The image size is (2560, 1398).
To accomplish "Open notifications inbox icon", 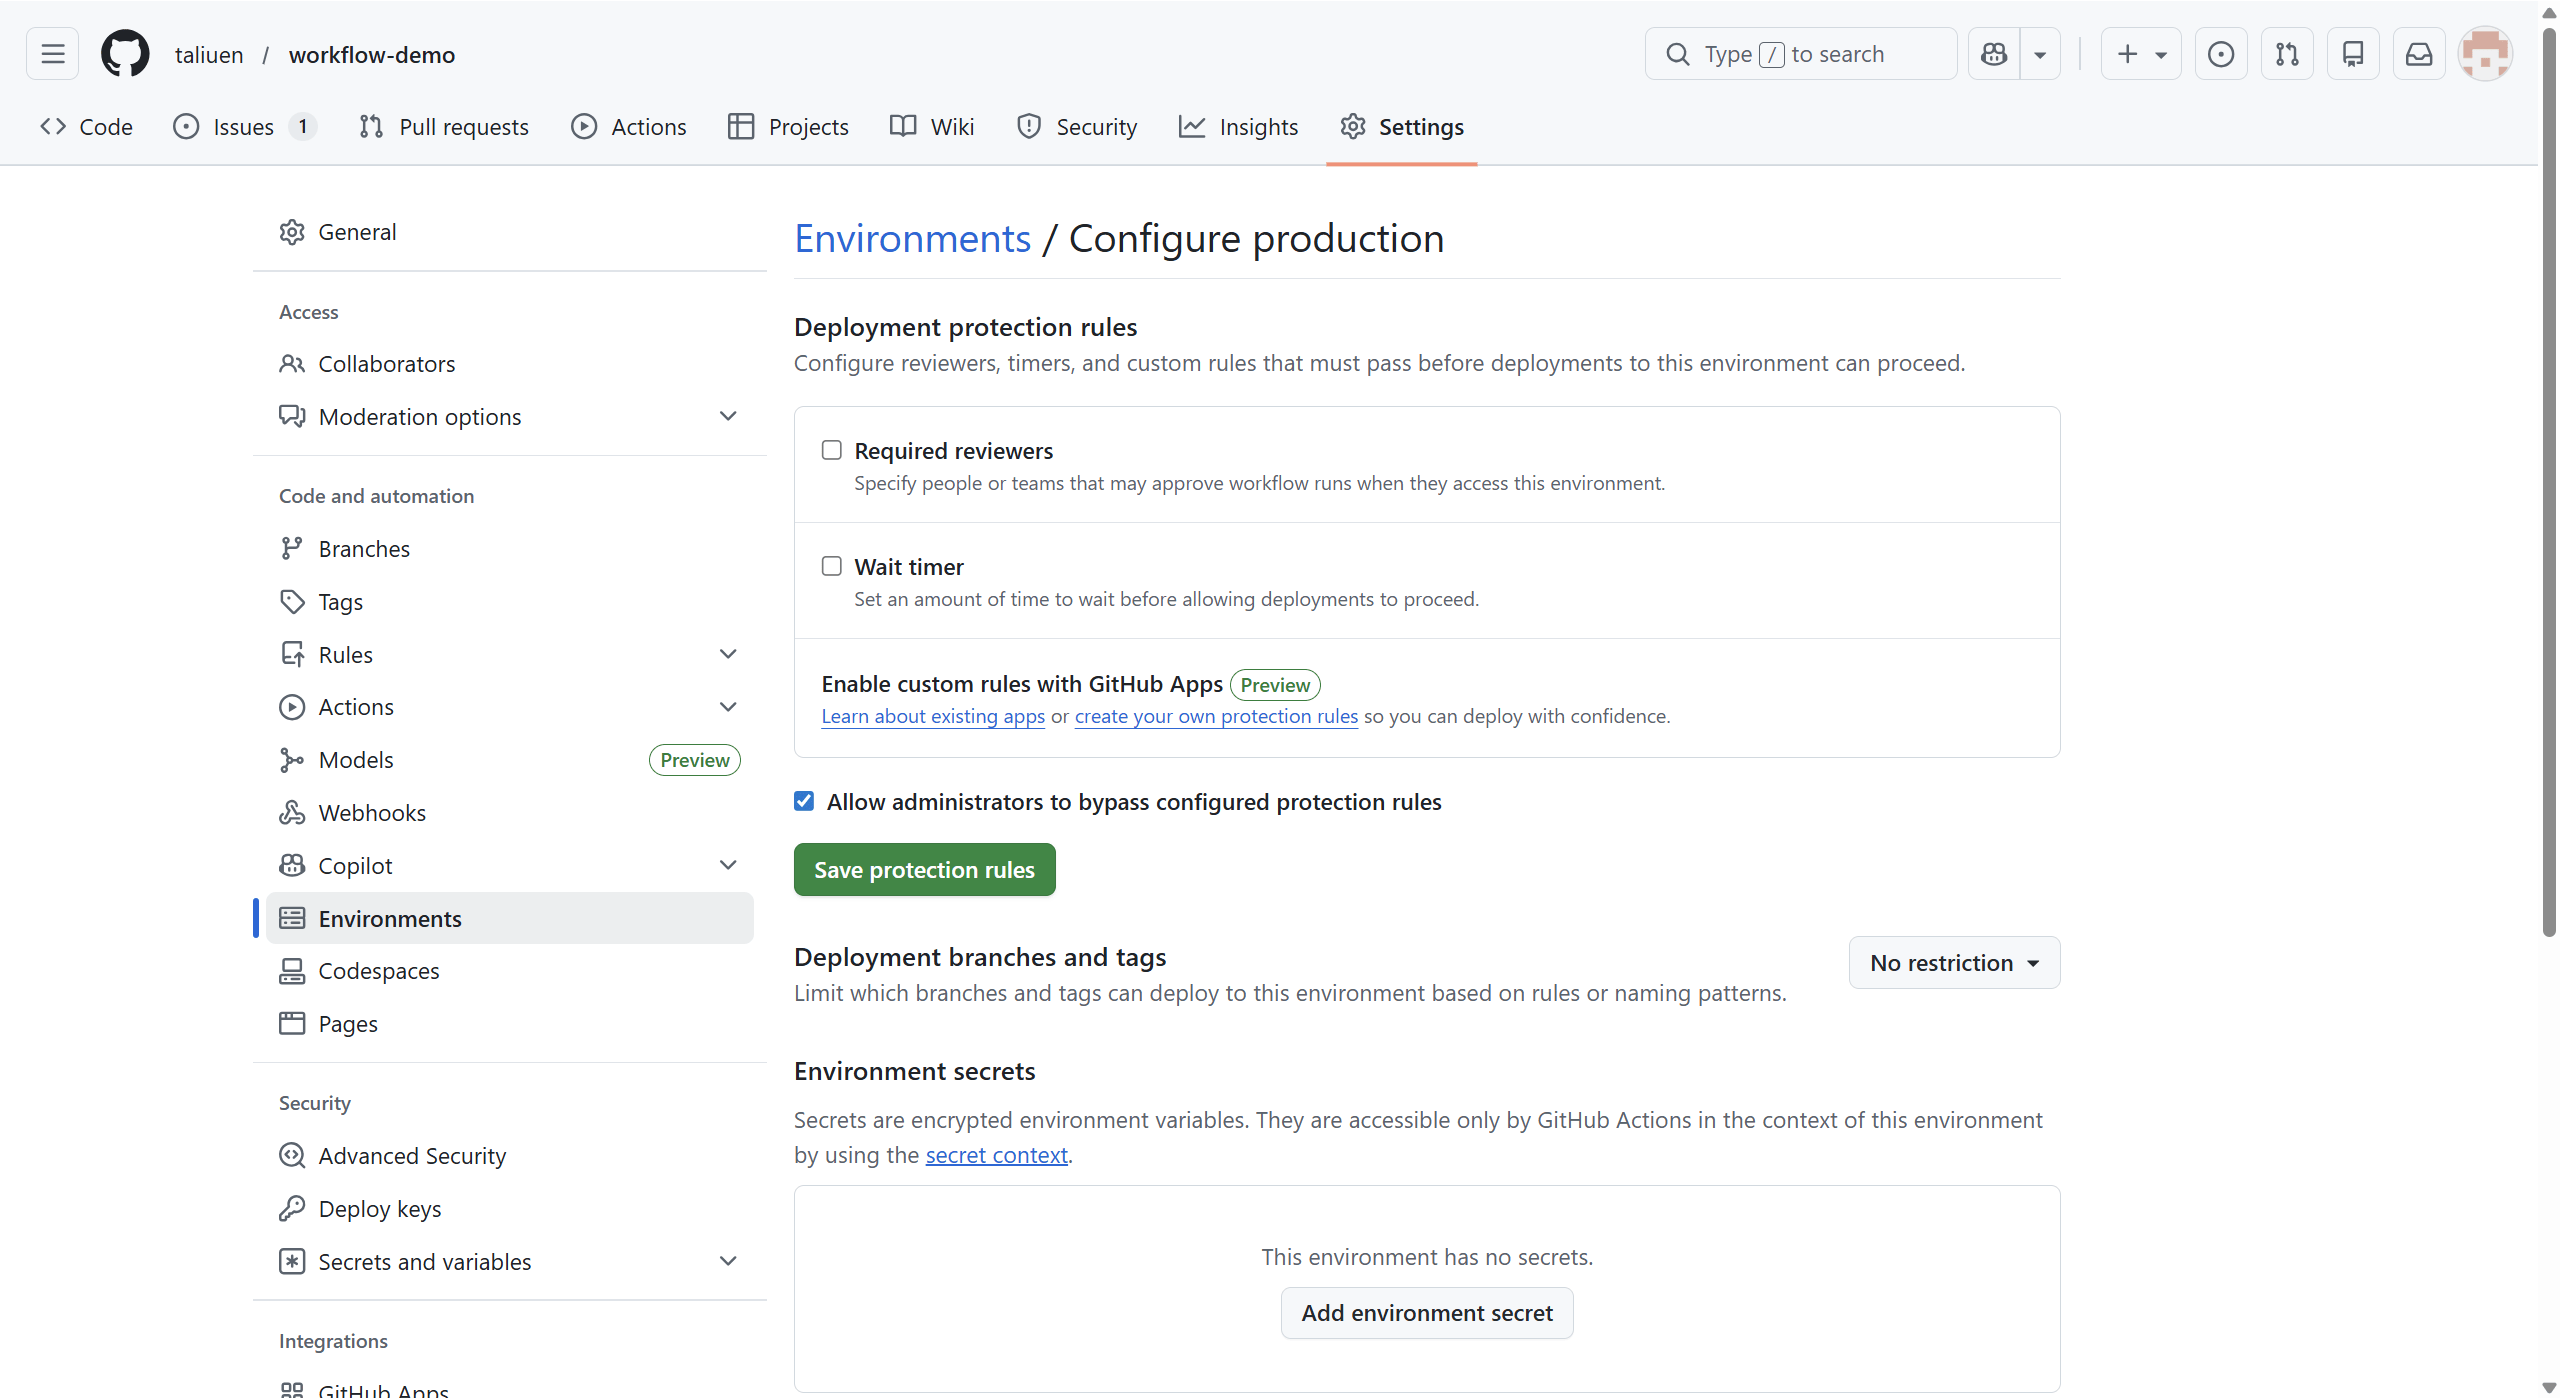I will 2419,54.
